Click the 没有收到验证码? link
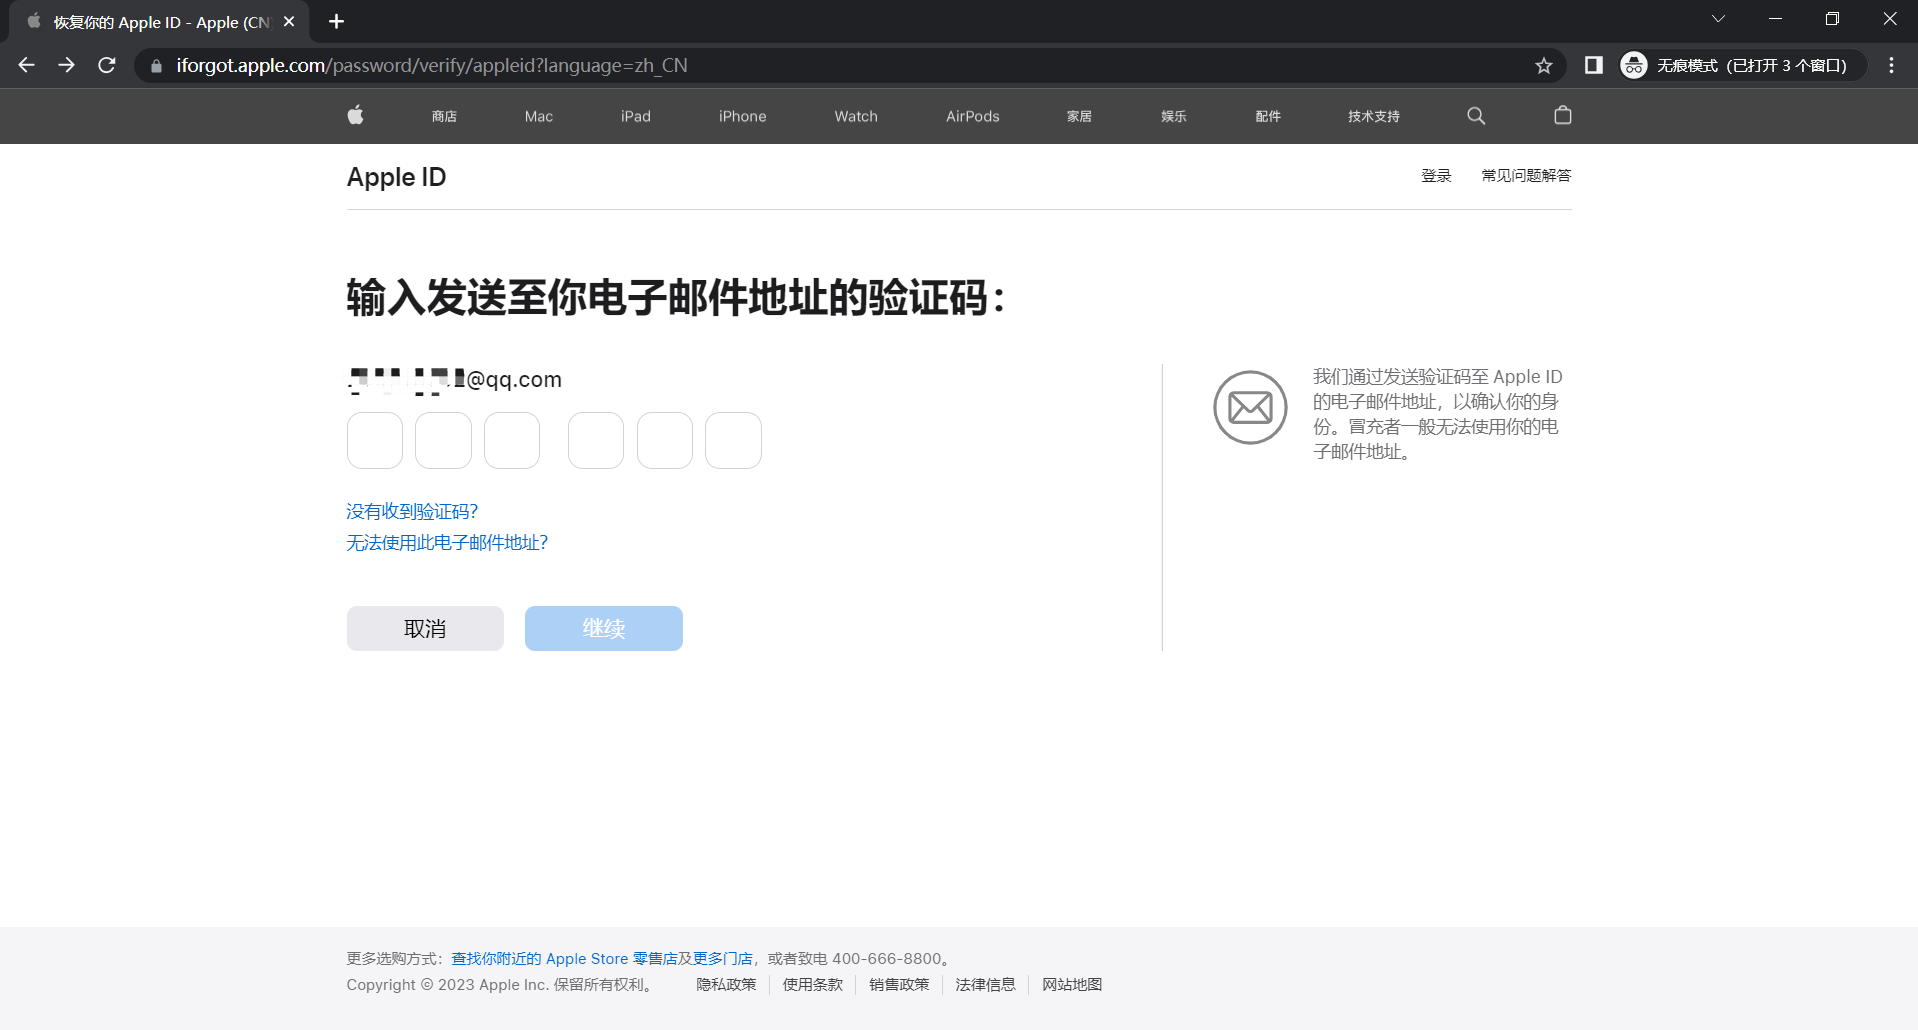Image resolution: width=1918 pixels, height=1030 pixels. point(412,511)
